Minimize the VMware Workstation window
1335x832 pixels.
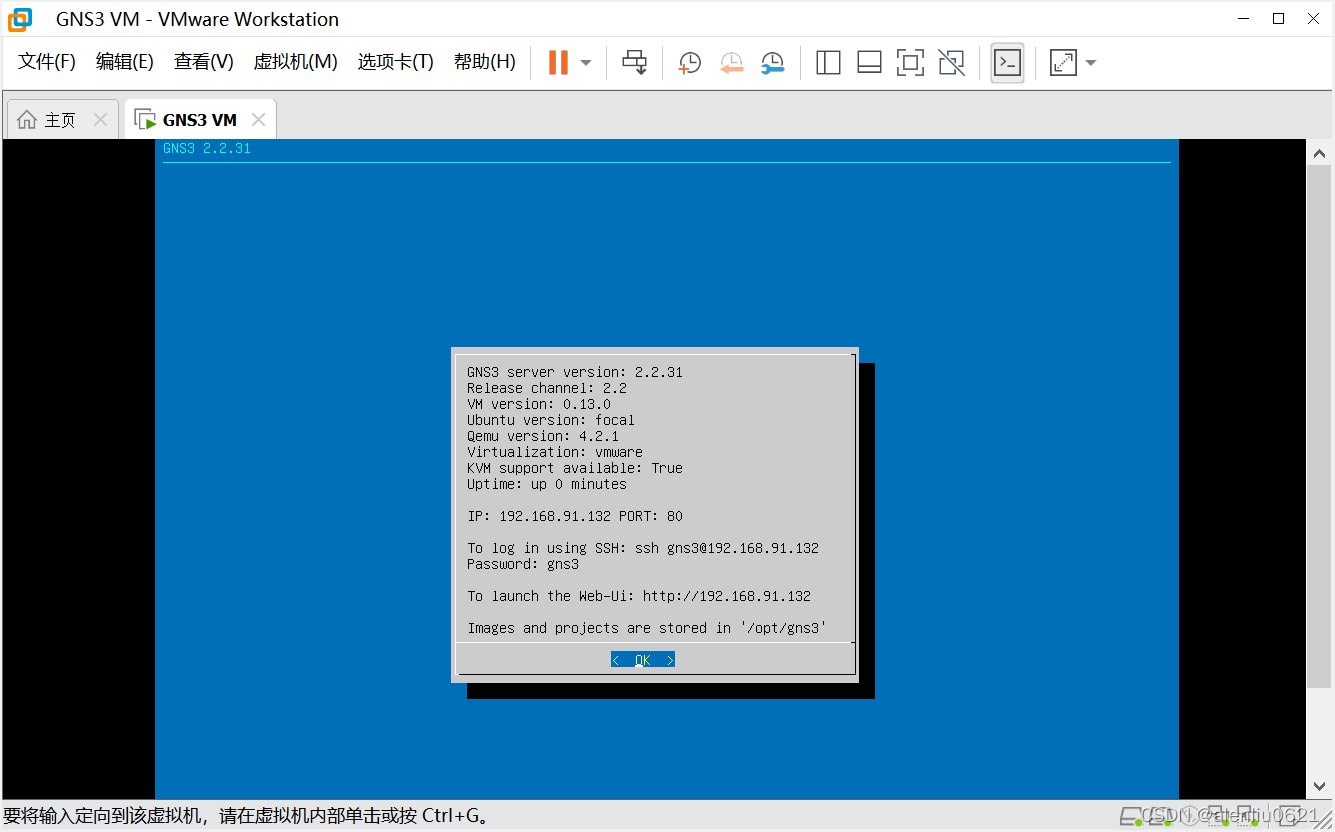pyautogui.click(x=1243, y=19)
